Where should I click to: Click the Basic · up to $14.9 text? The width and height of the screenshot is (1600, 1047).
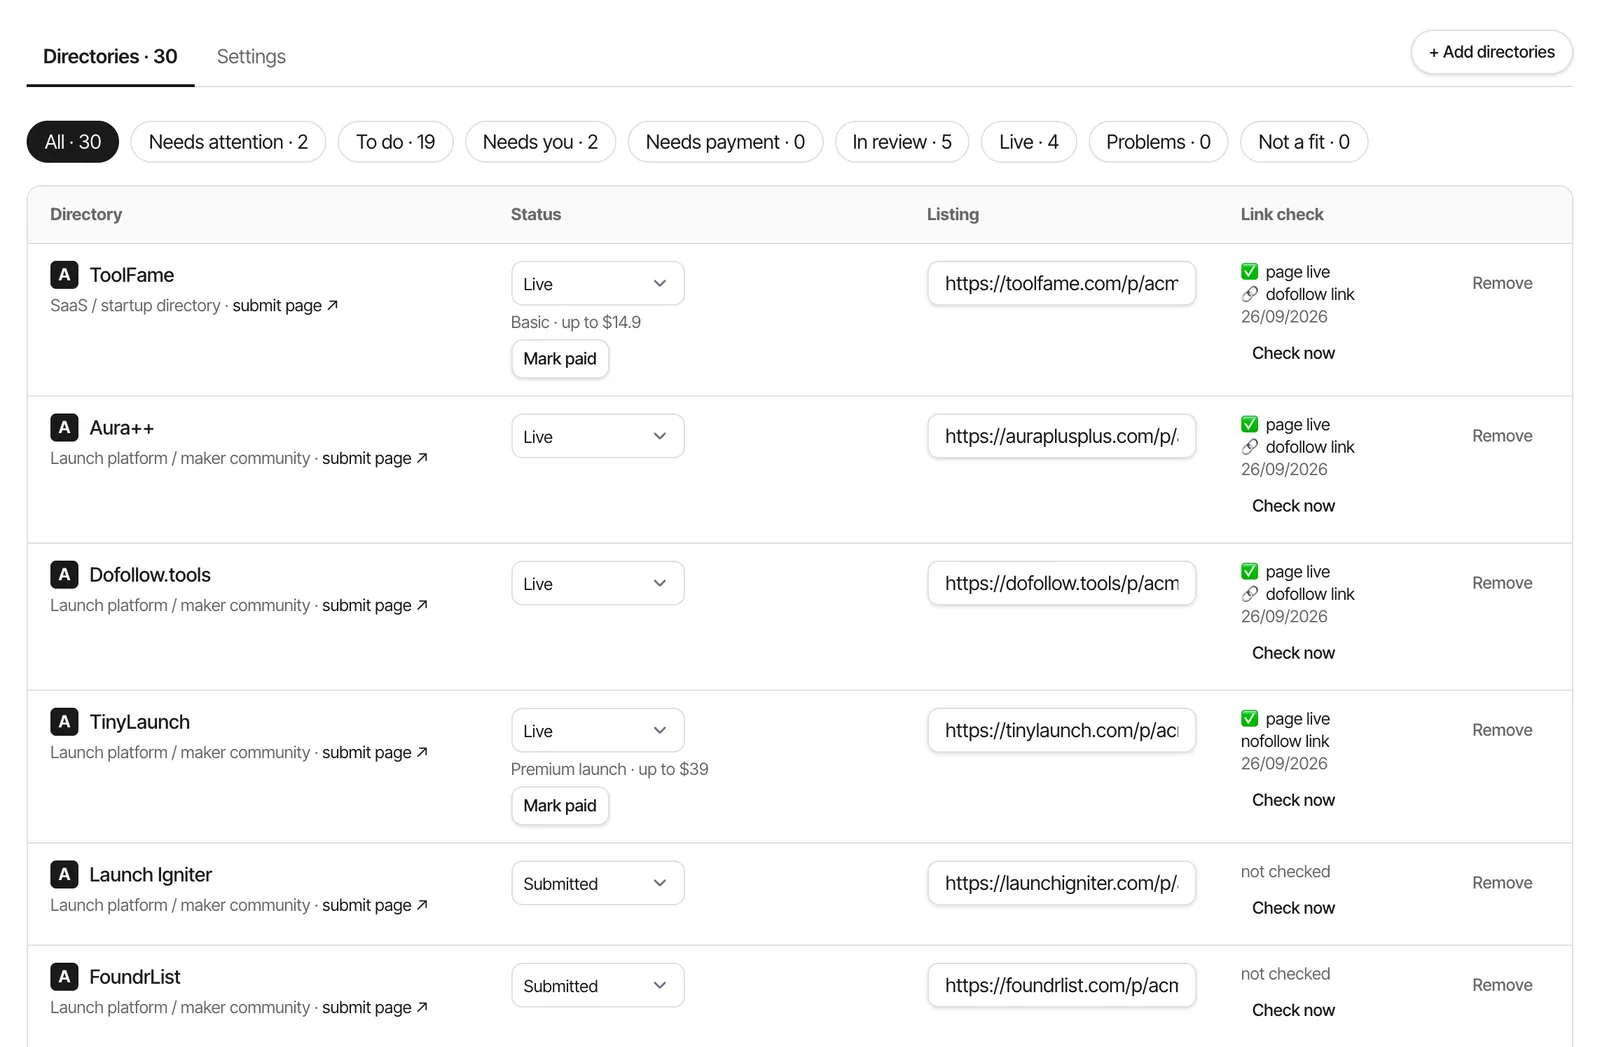pyautogui.click(x=576, y=322)
